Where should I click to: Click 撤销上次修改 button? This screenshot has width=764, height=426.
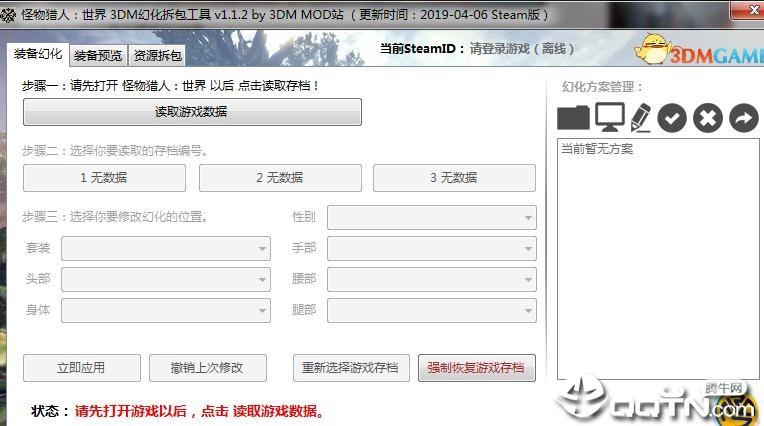208,368
